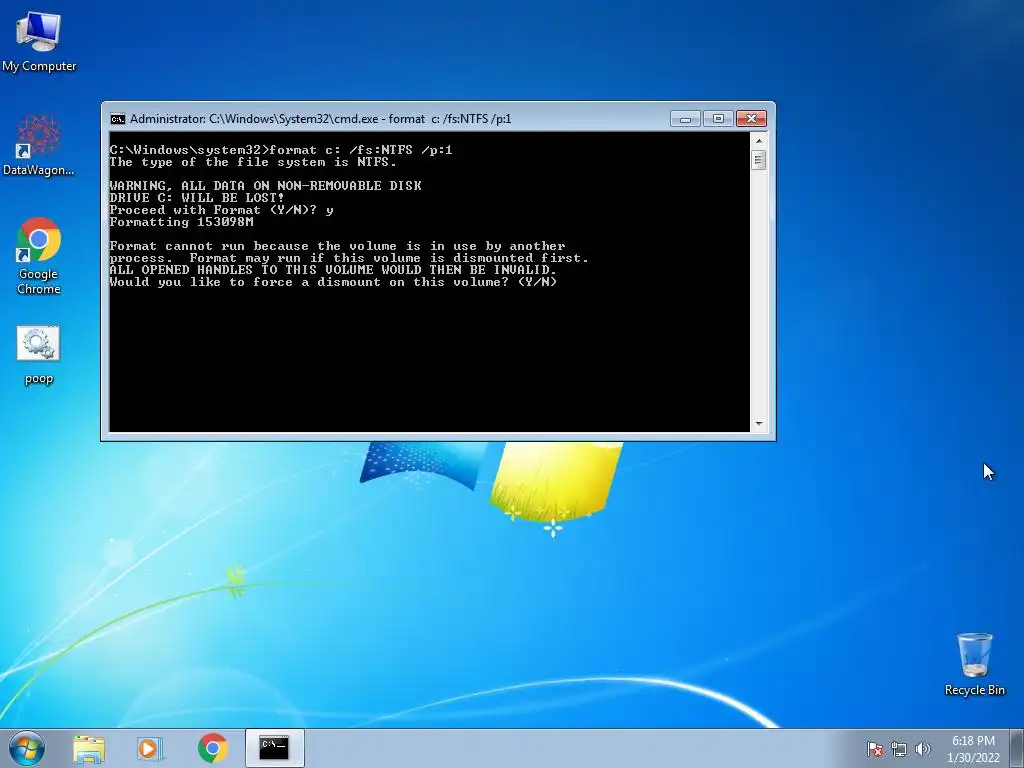Click the 'DRIVE C: WILL BE LOST!' line
1024x768 pixels.
click(x=197, y=198)
